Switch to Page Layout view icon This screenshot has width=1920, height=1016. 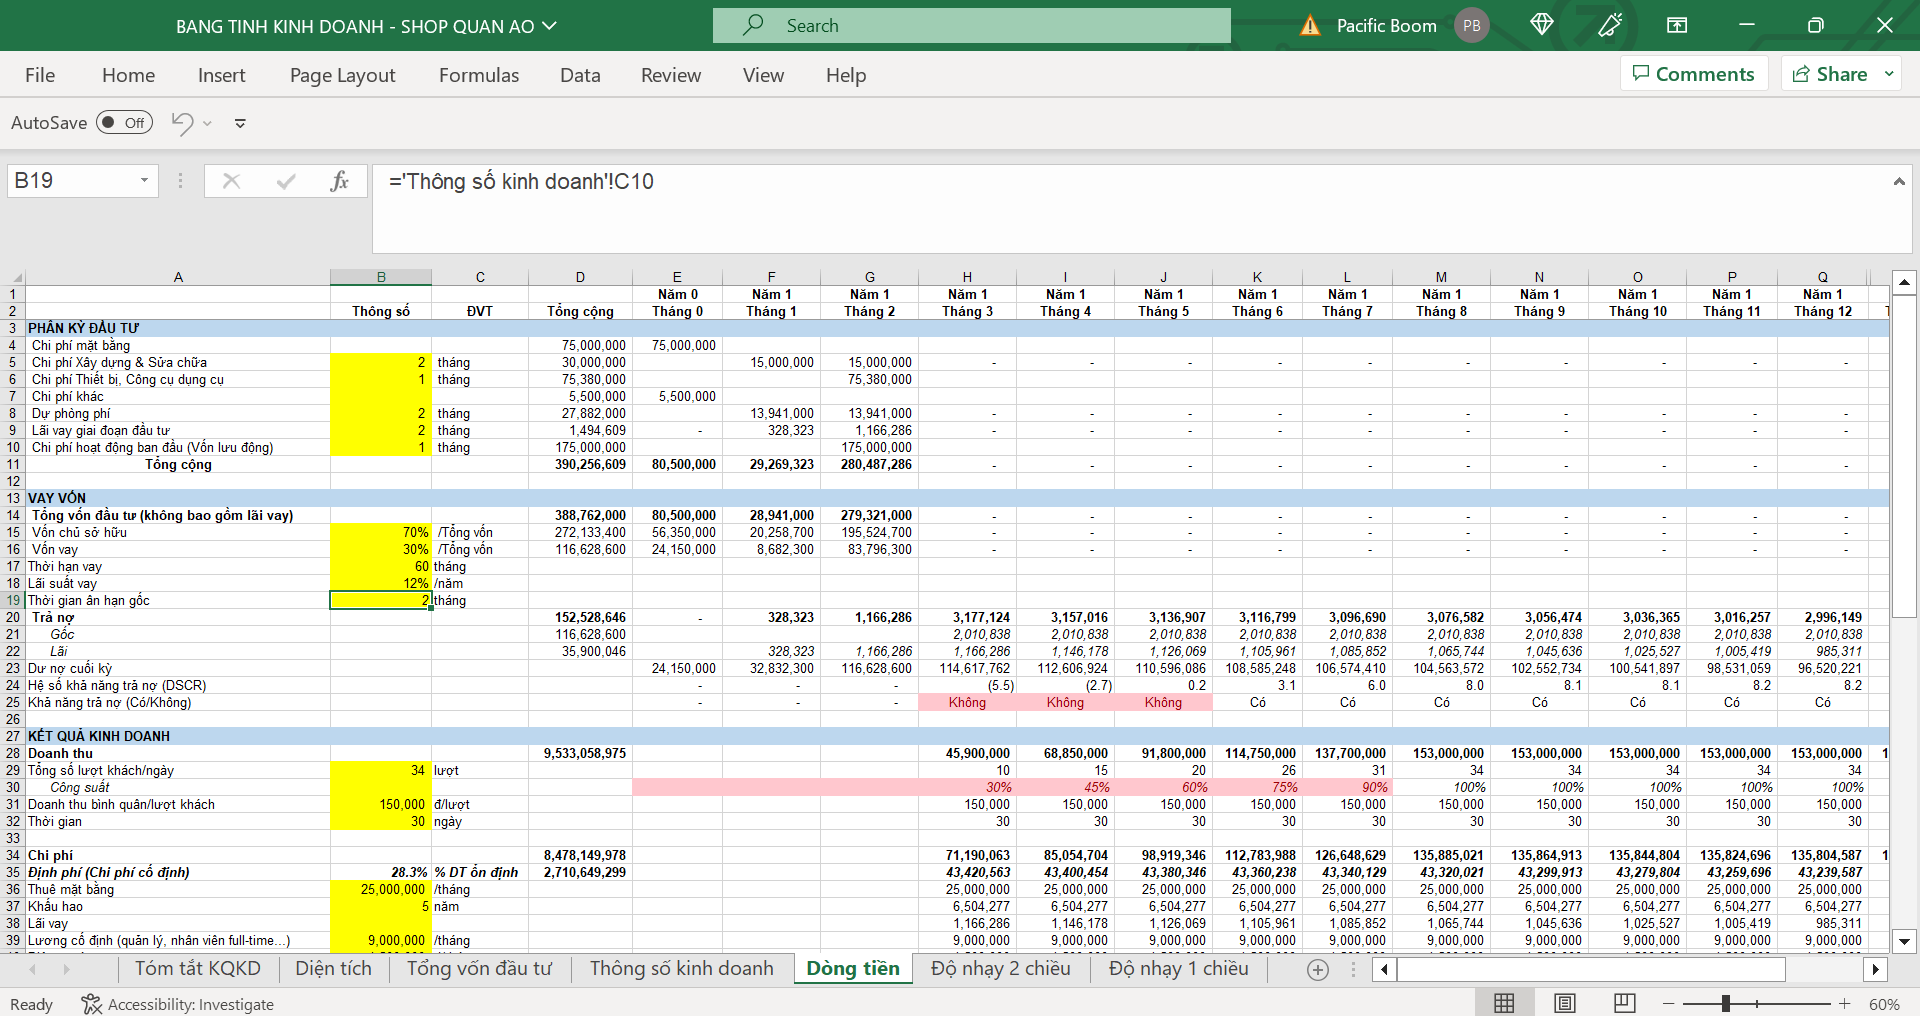point(1565,1003)
